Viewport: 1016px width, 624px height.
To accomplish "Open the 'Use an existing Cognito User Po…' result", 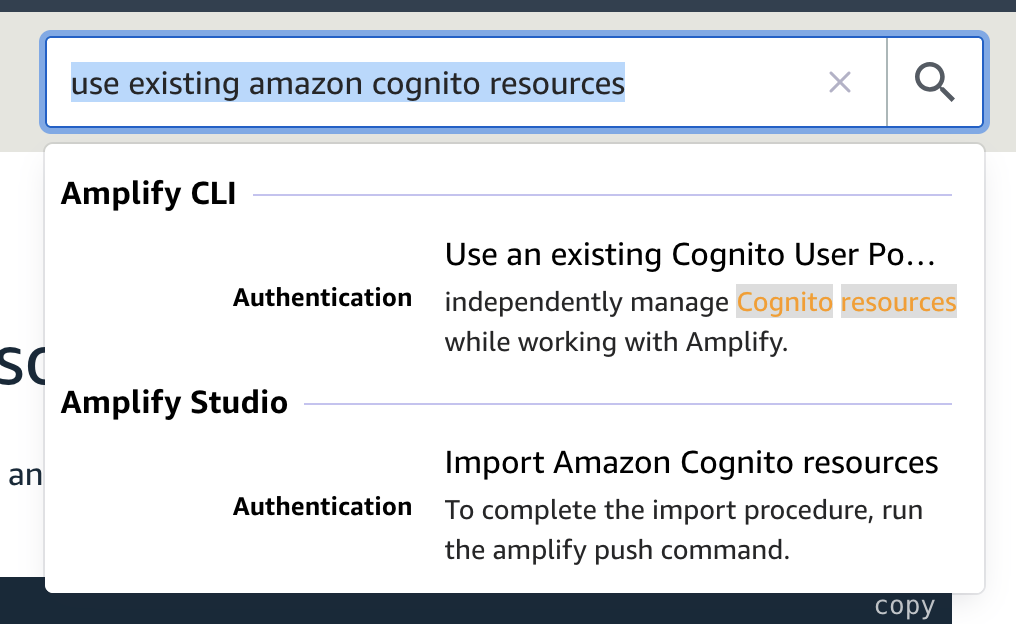I will [x=690, y=255].
